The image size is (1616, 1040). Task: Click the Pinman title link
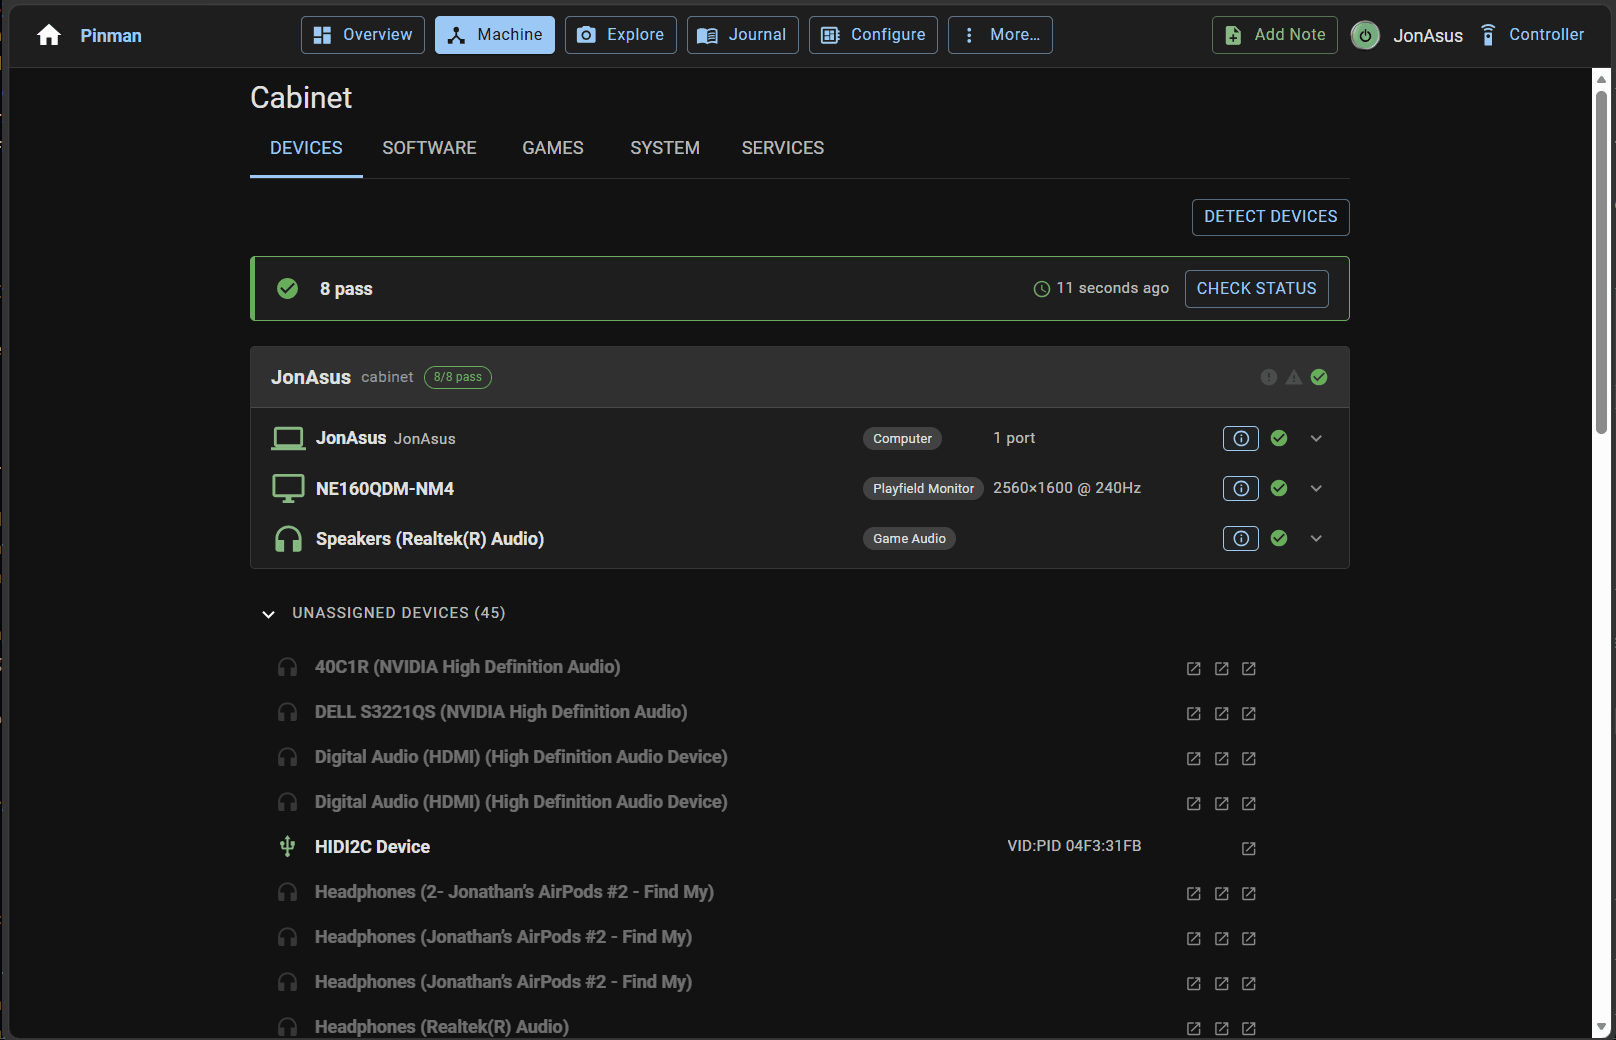point(111,36)
